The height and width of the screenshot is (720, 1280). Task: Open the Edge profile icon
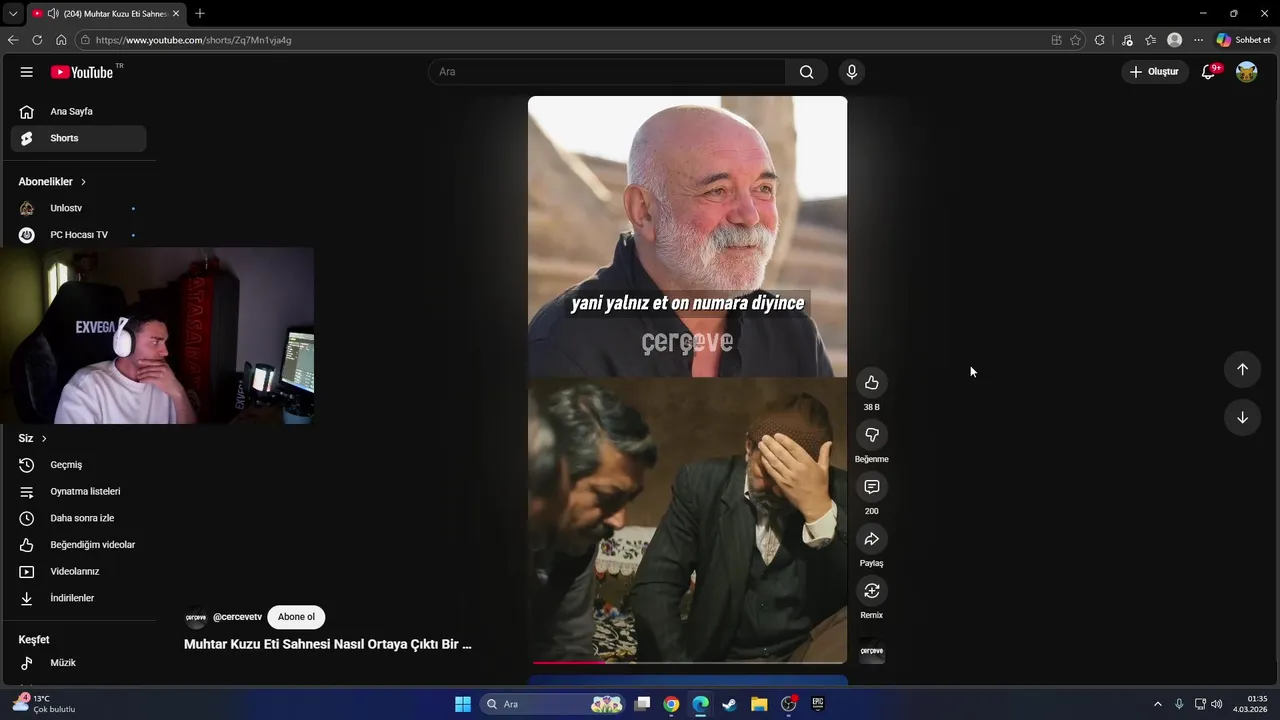[1175, 40]
